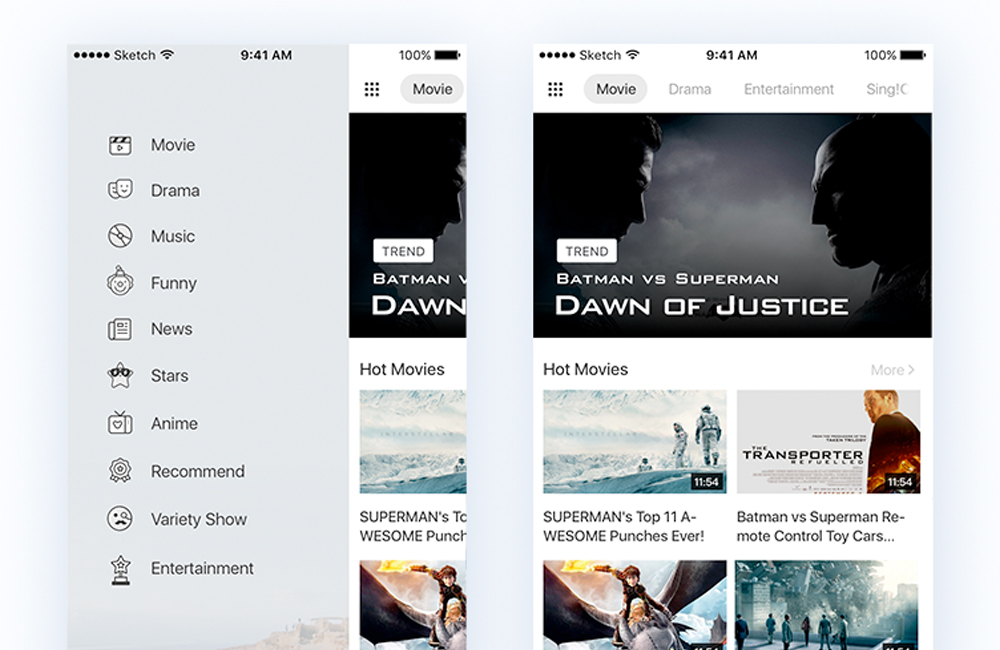This screenshot has height=650, width=1000.
Task: Open the Dawn of Justice banner title
Action: tap(702, 305)
